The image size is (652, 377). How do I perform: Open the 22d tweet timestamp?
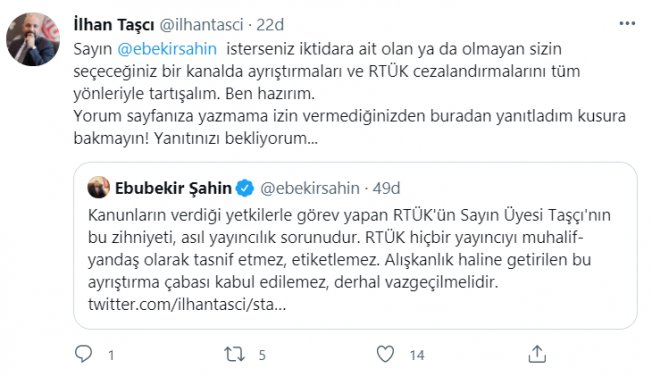point(270,25)
